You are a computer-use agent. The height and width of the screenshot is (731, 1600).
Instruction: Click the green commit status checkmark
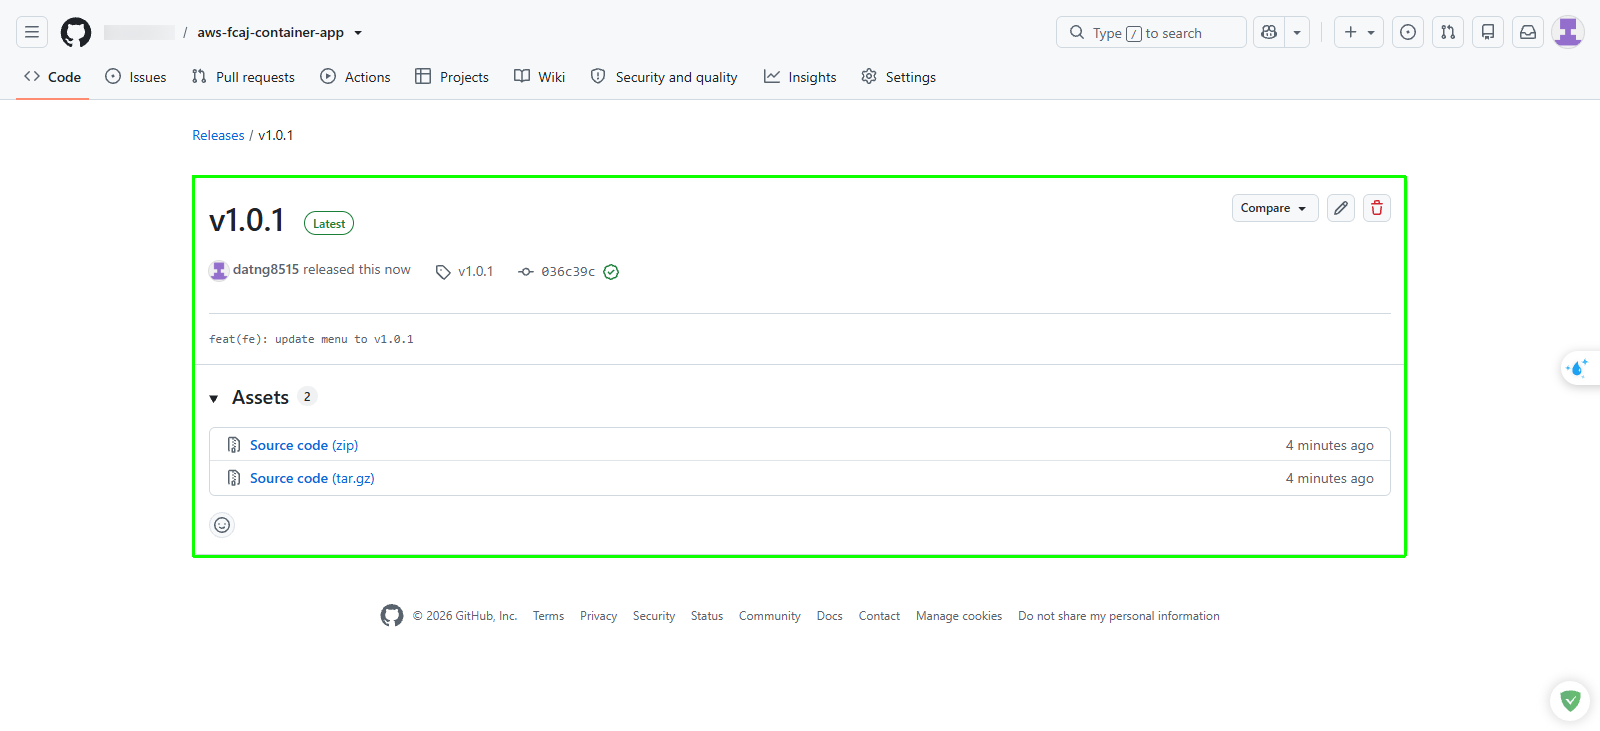pyautogui.click(x=611, y=272)
